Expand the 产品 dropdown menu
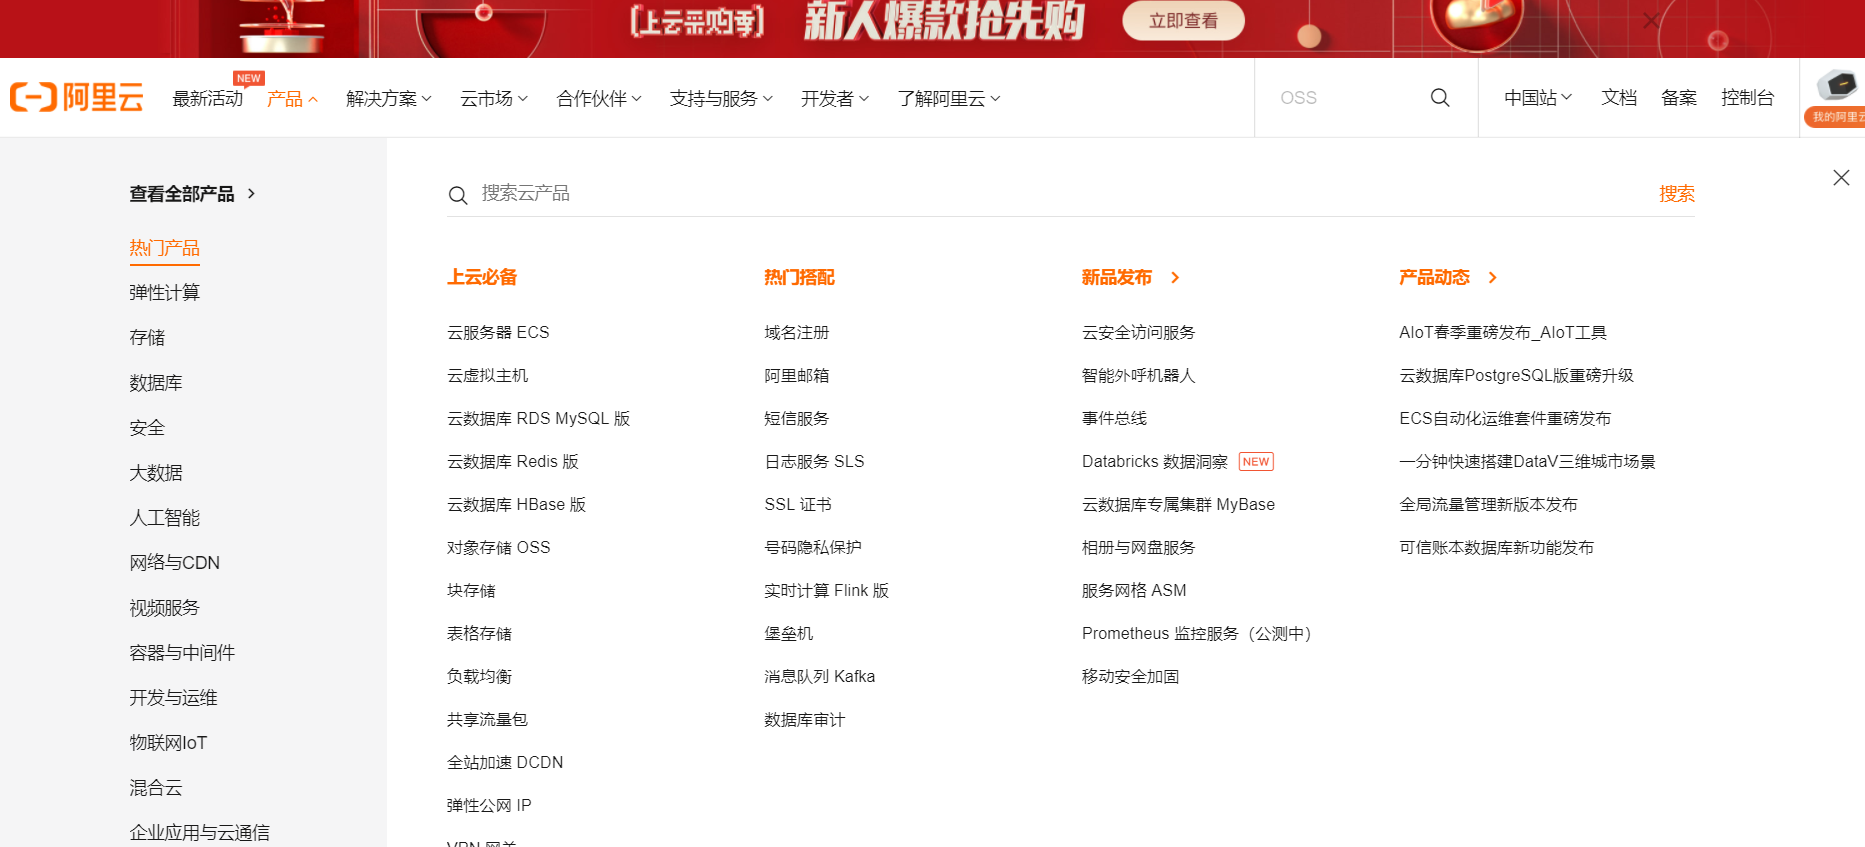This screenshot has width=1865, height=847. click(x=292, y=98)
